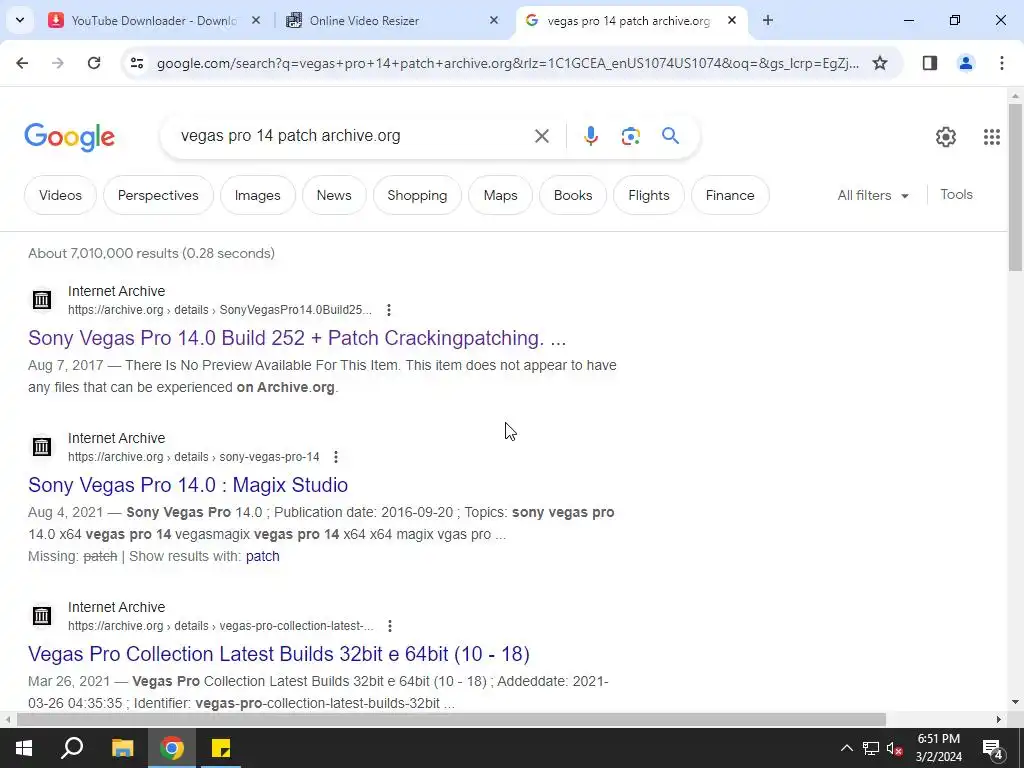Open the Chrome profile icon

tap(966, 63)
